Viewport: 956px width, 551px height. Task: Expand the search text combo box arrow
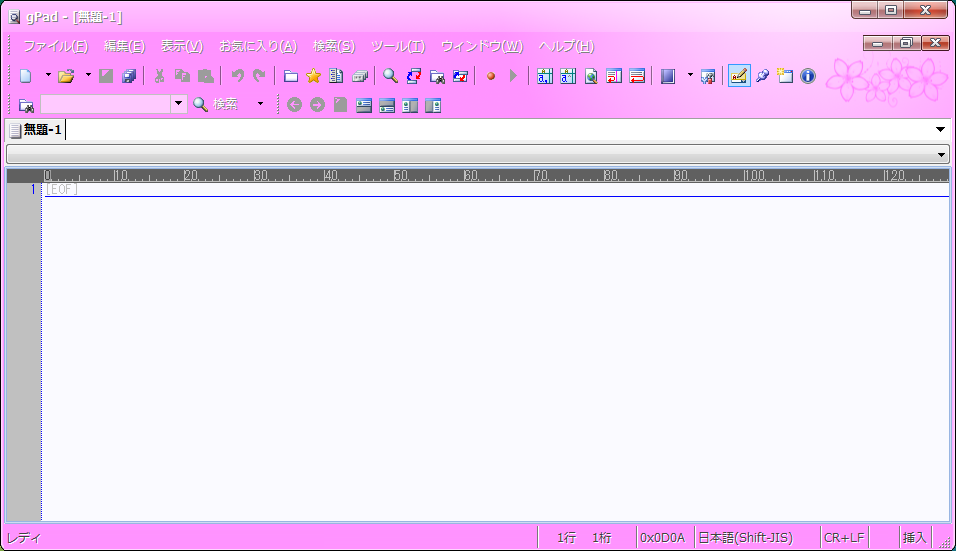tap(178, 104)
